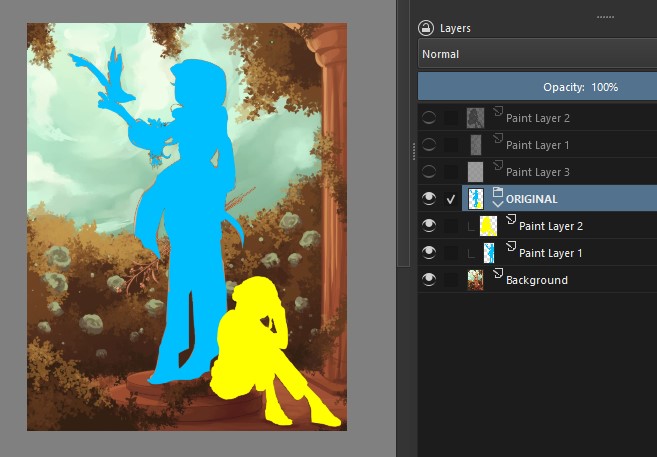Hide the Background layer using its eye icon

[x=429, y=280]
